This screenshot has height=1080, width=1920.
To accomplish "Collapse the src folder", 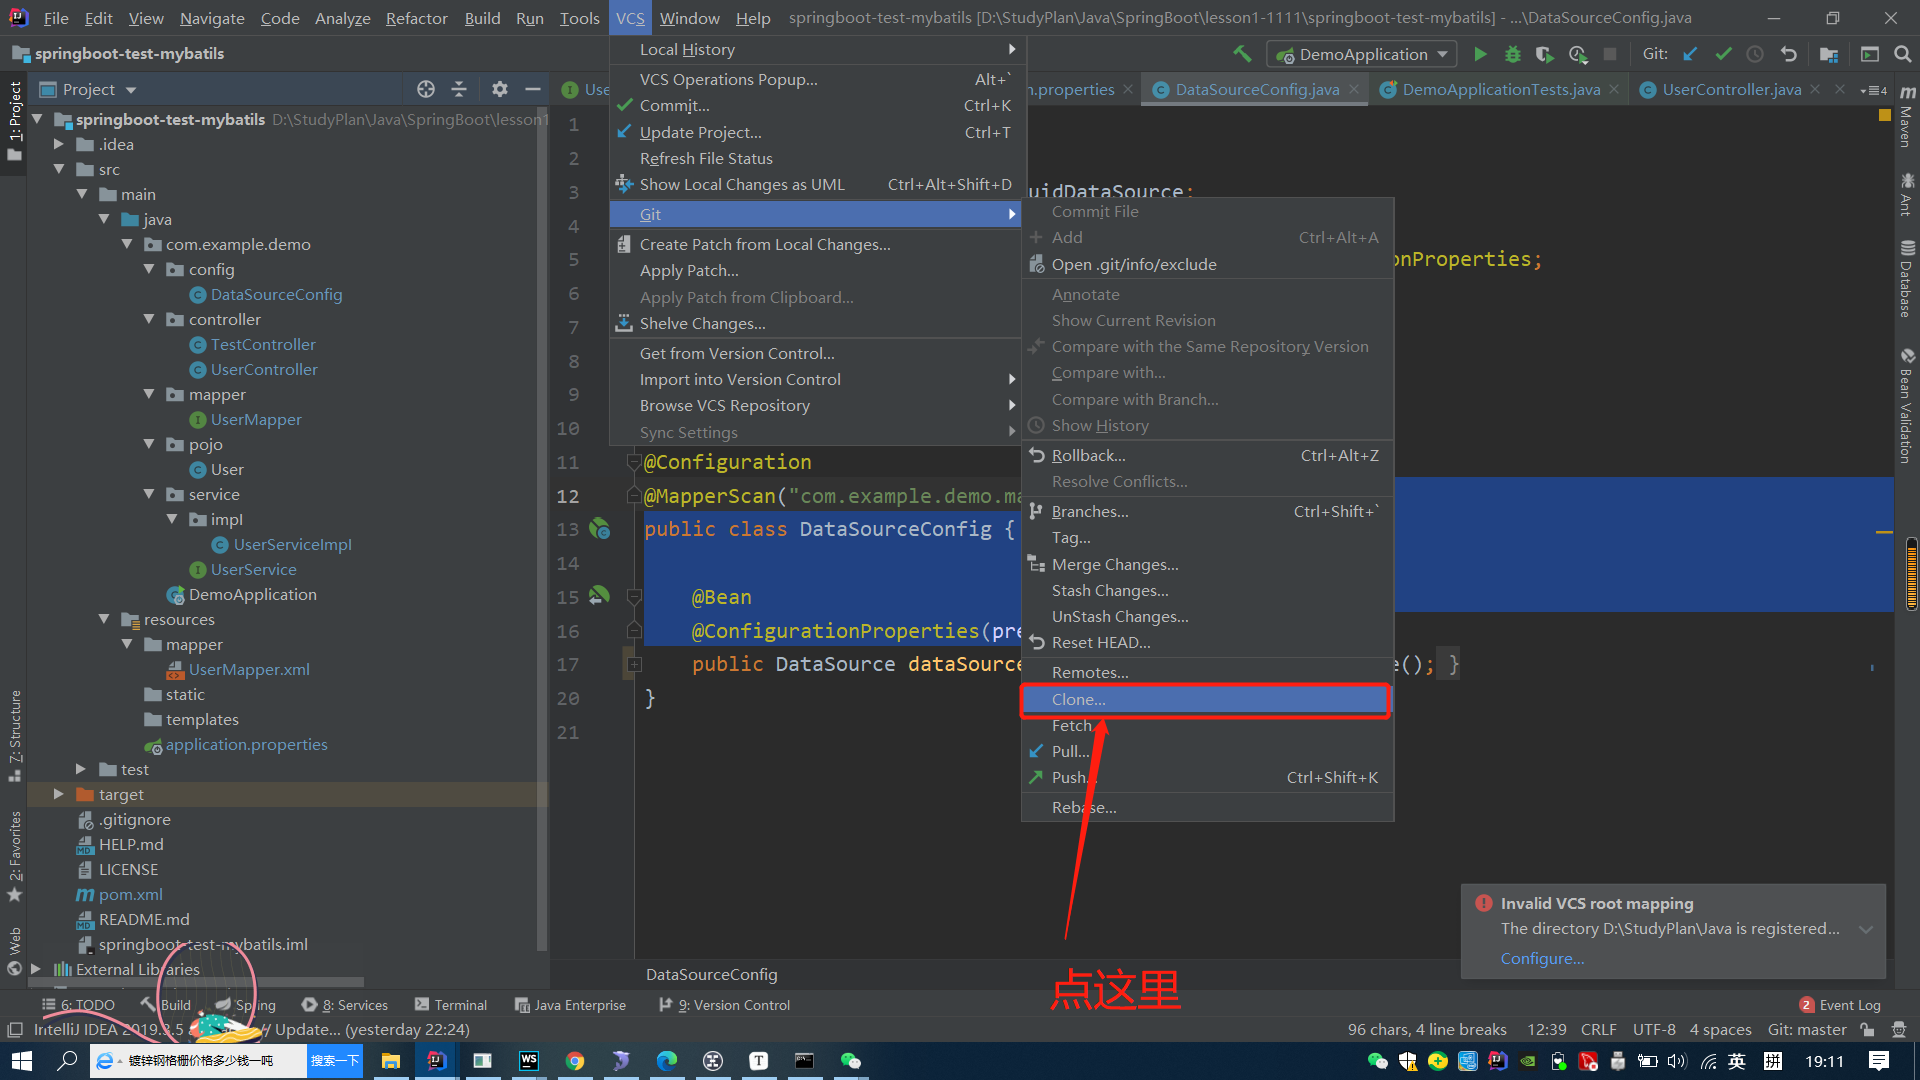I will coord(59,169).
